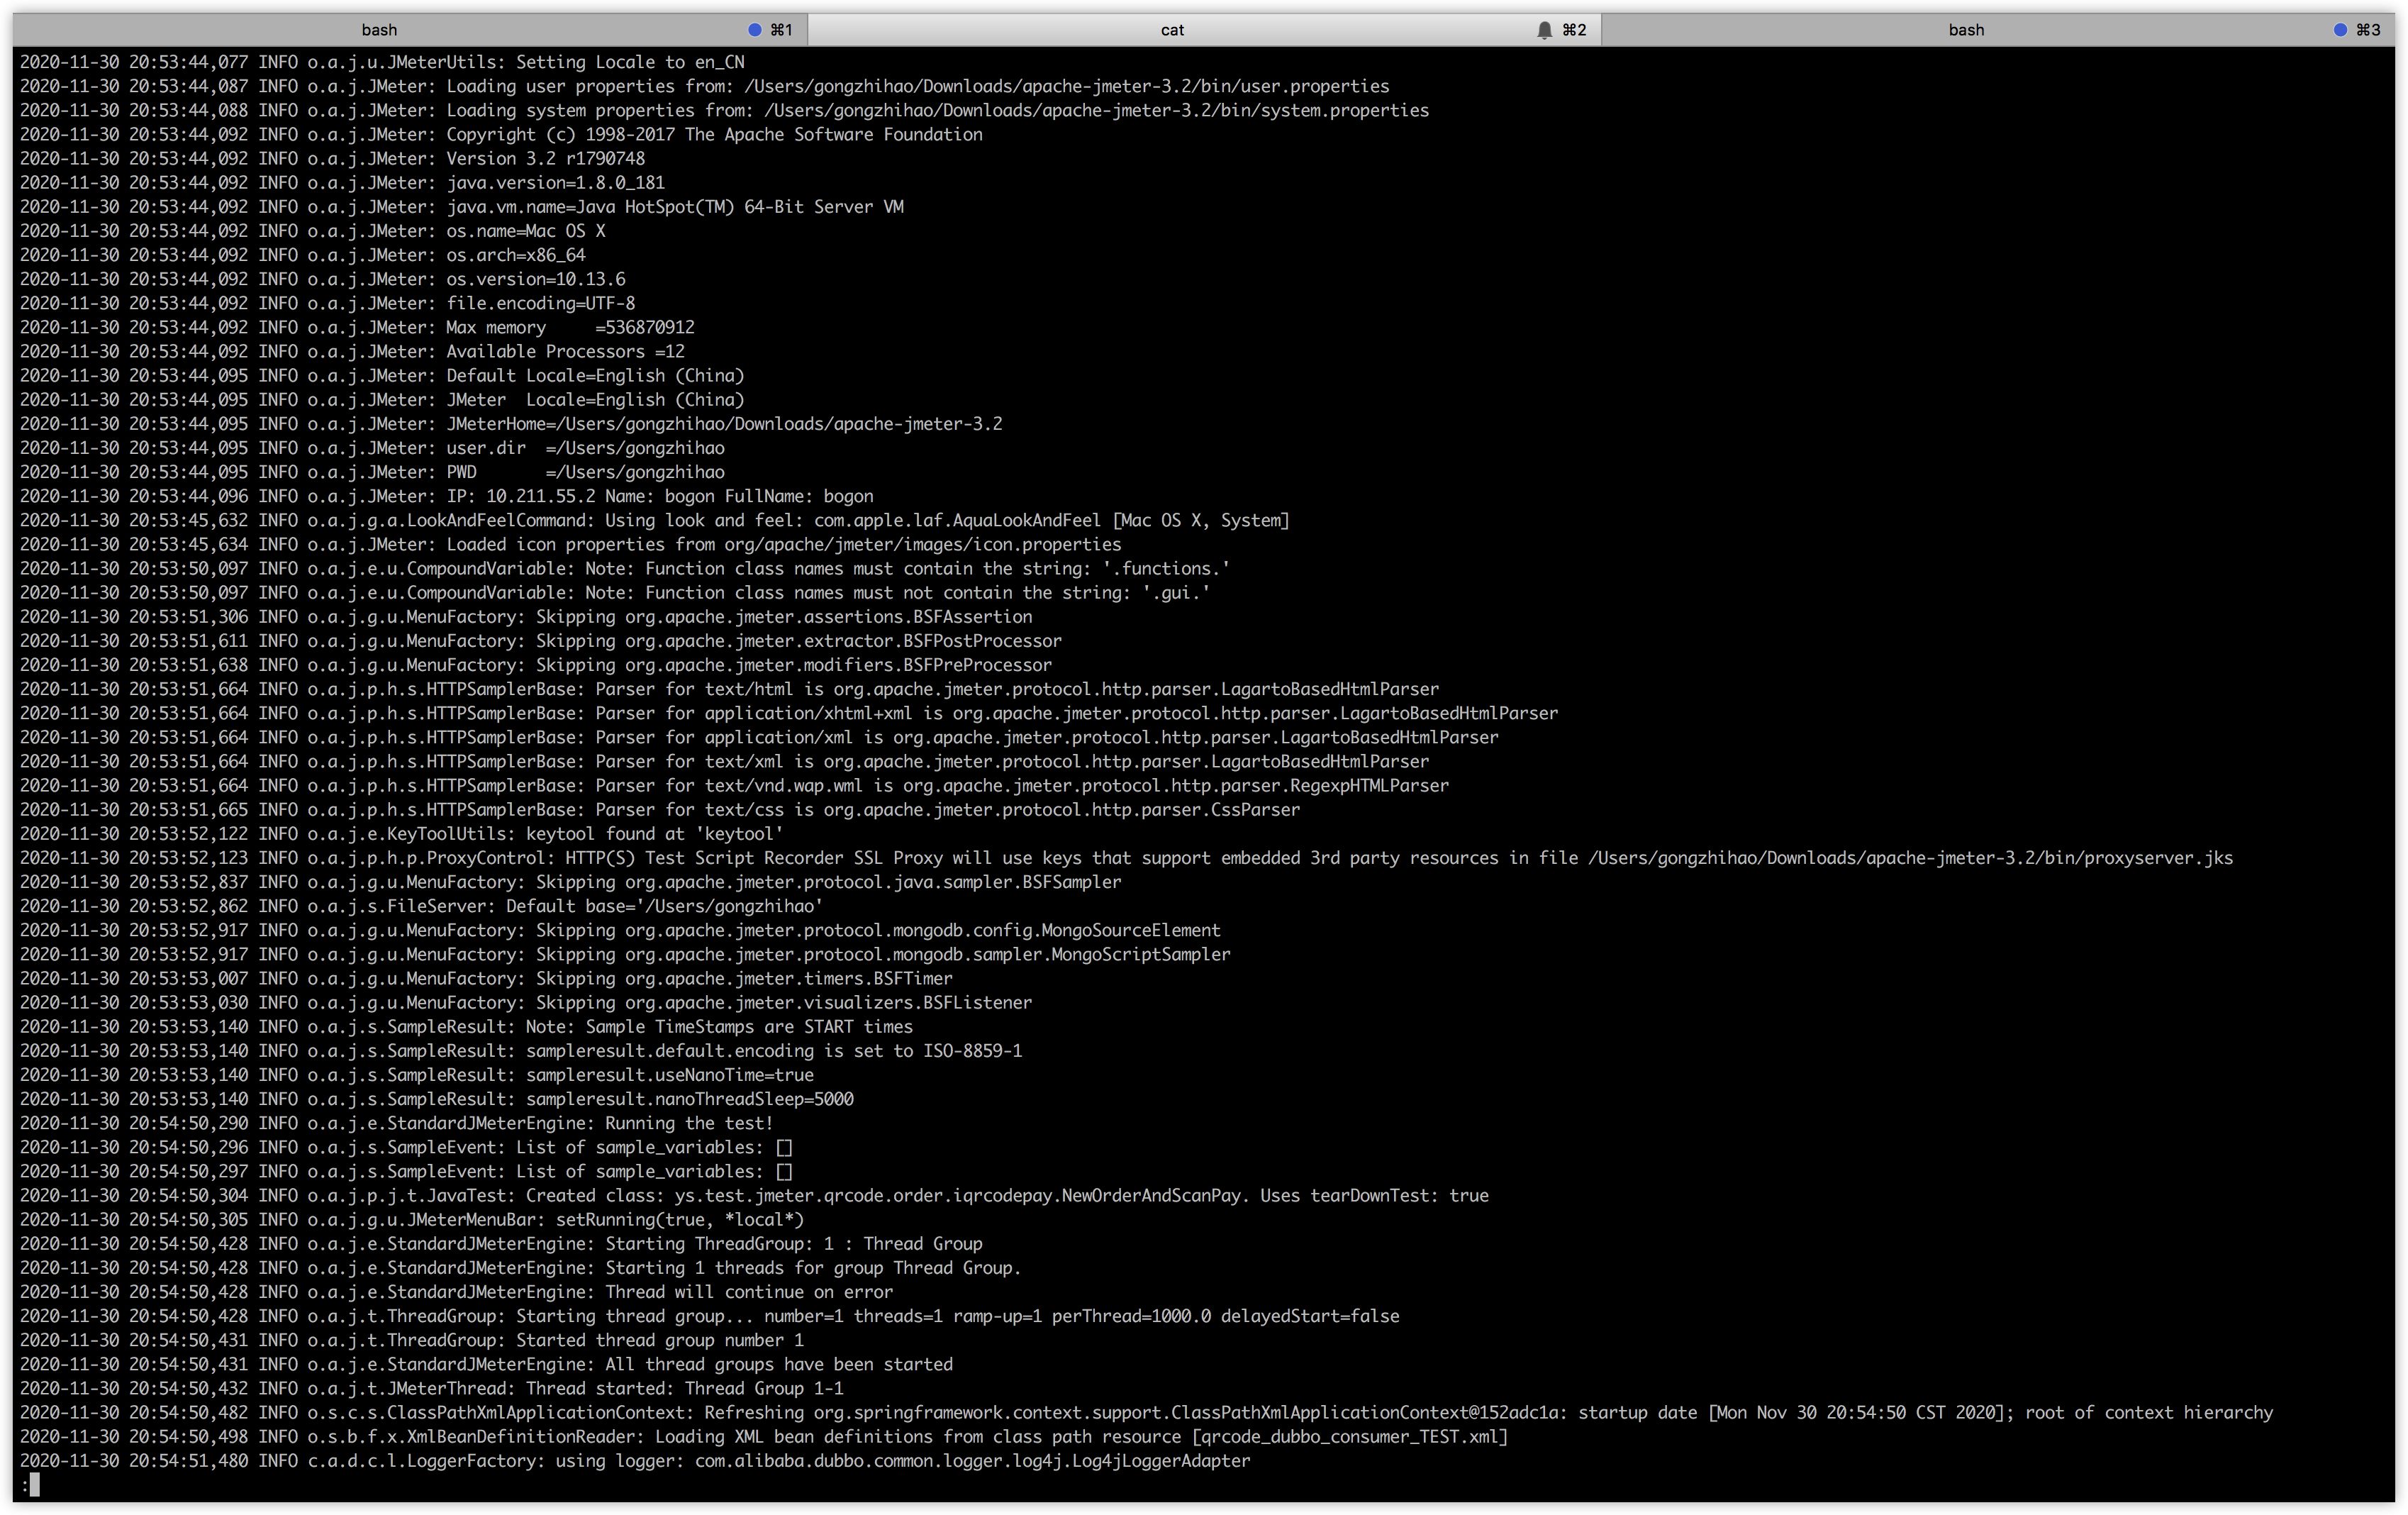Click 'Thread will continue on error' line
The height and width of the screenshot is (1515, 2408).
(456, 1292)
